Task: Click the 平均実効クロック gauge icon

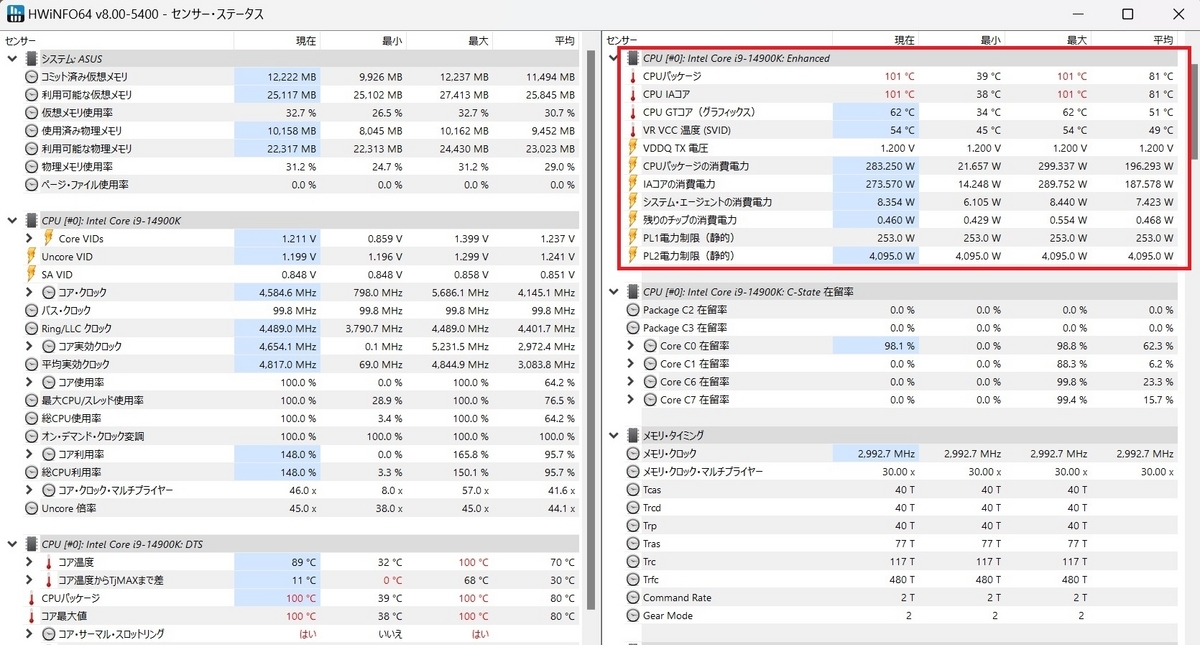Action: pos(32,365)
